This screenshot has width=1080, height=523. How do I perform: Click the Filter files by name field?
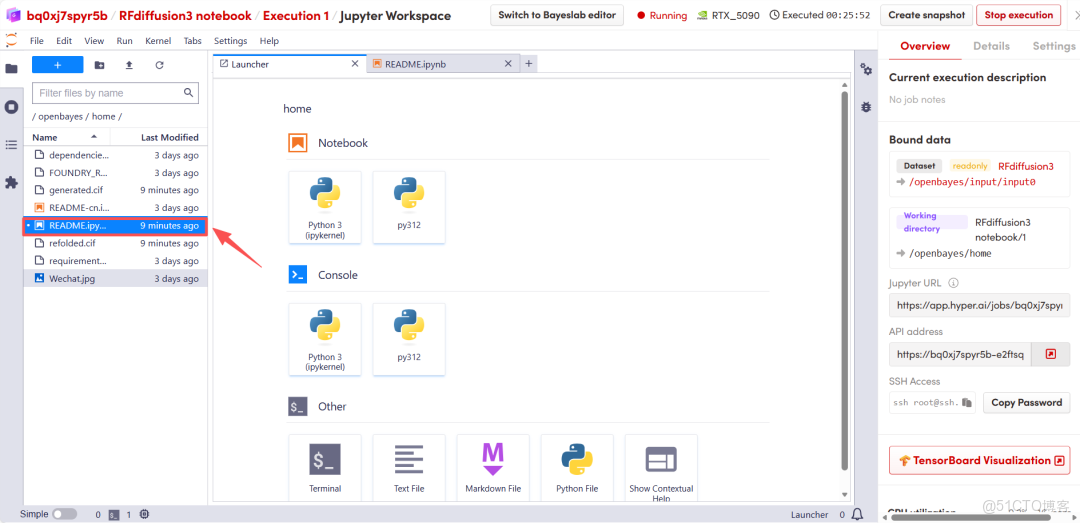115,93
